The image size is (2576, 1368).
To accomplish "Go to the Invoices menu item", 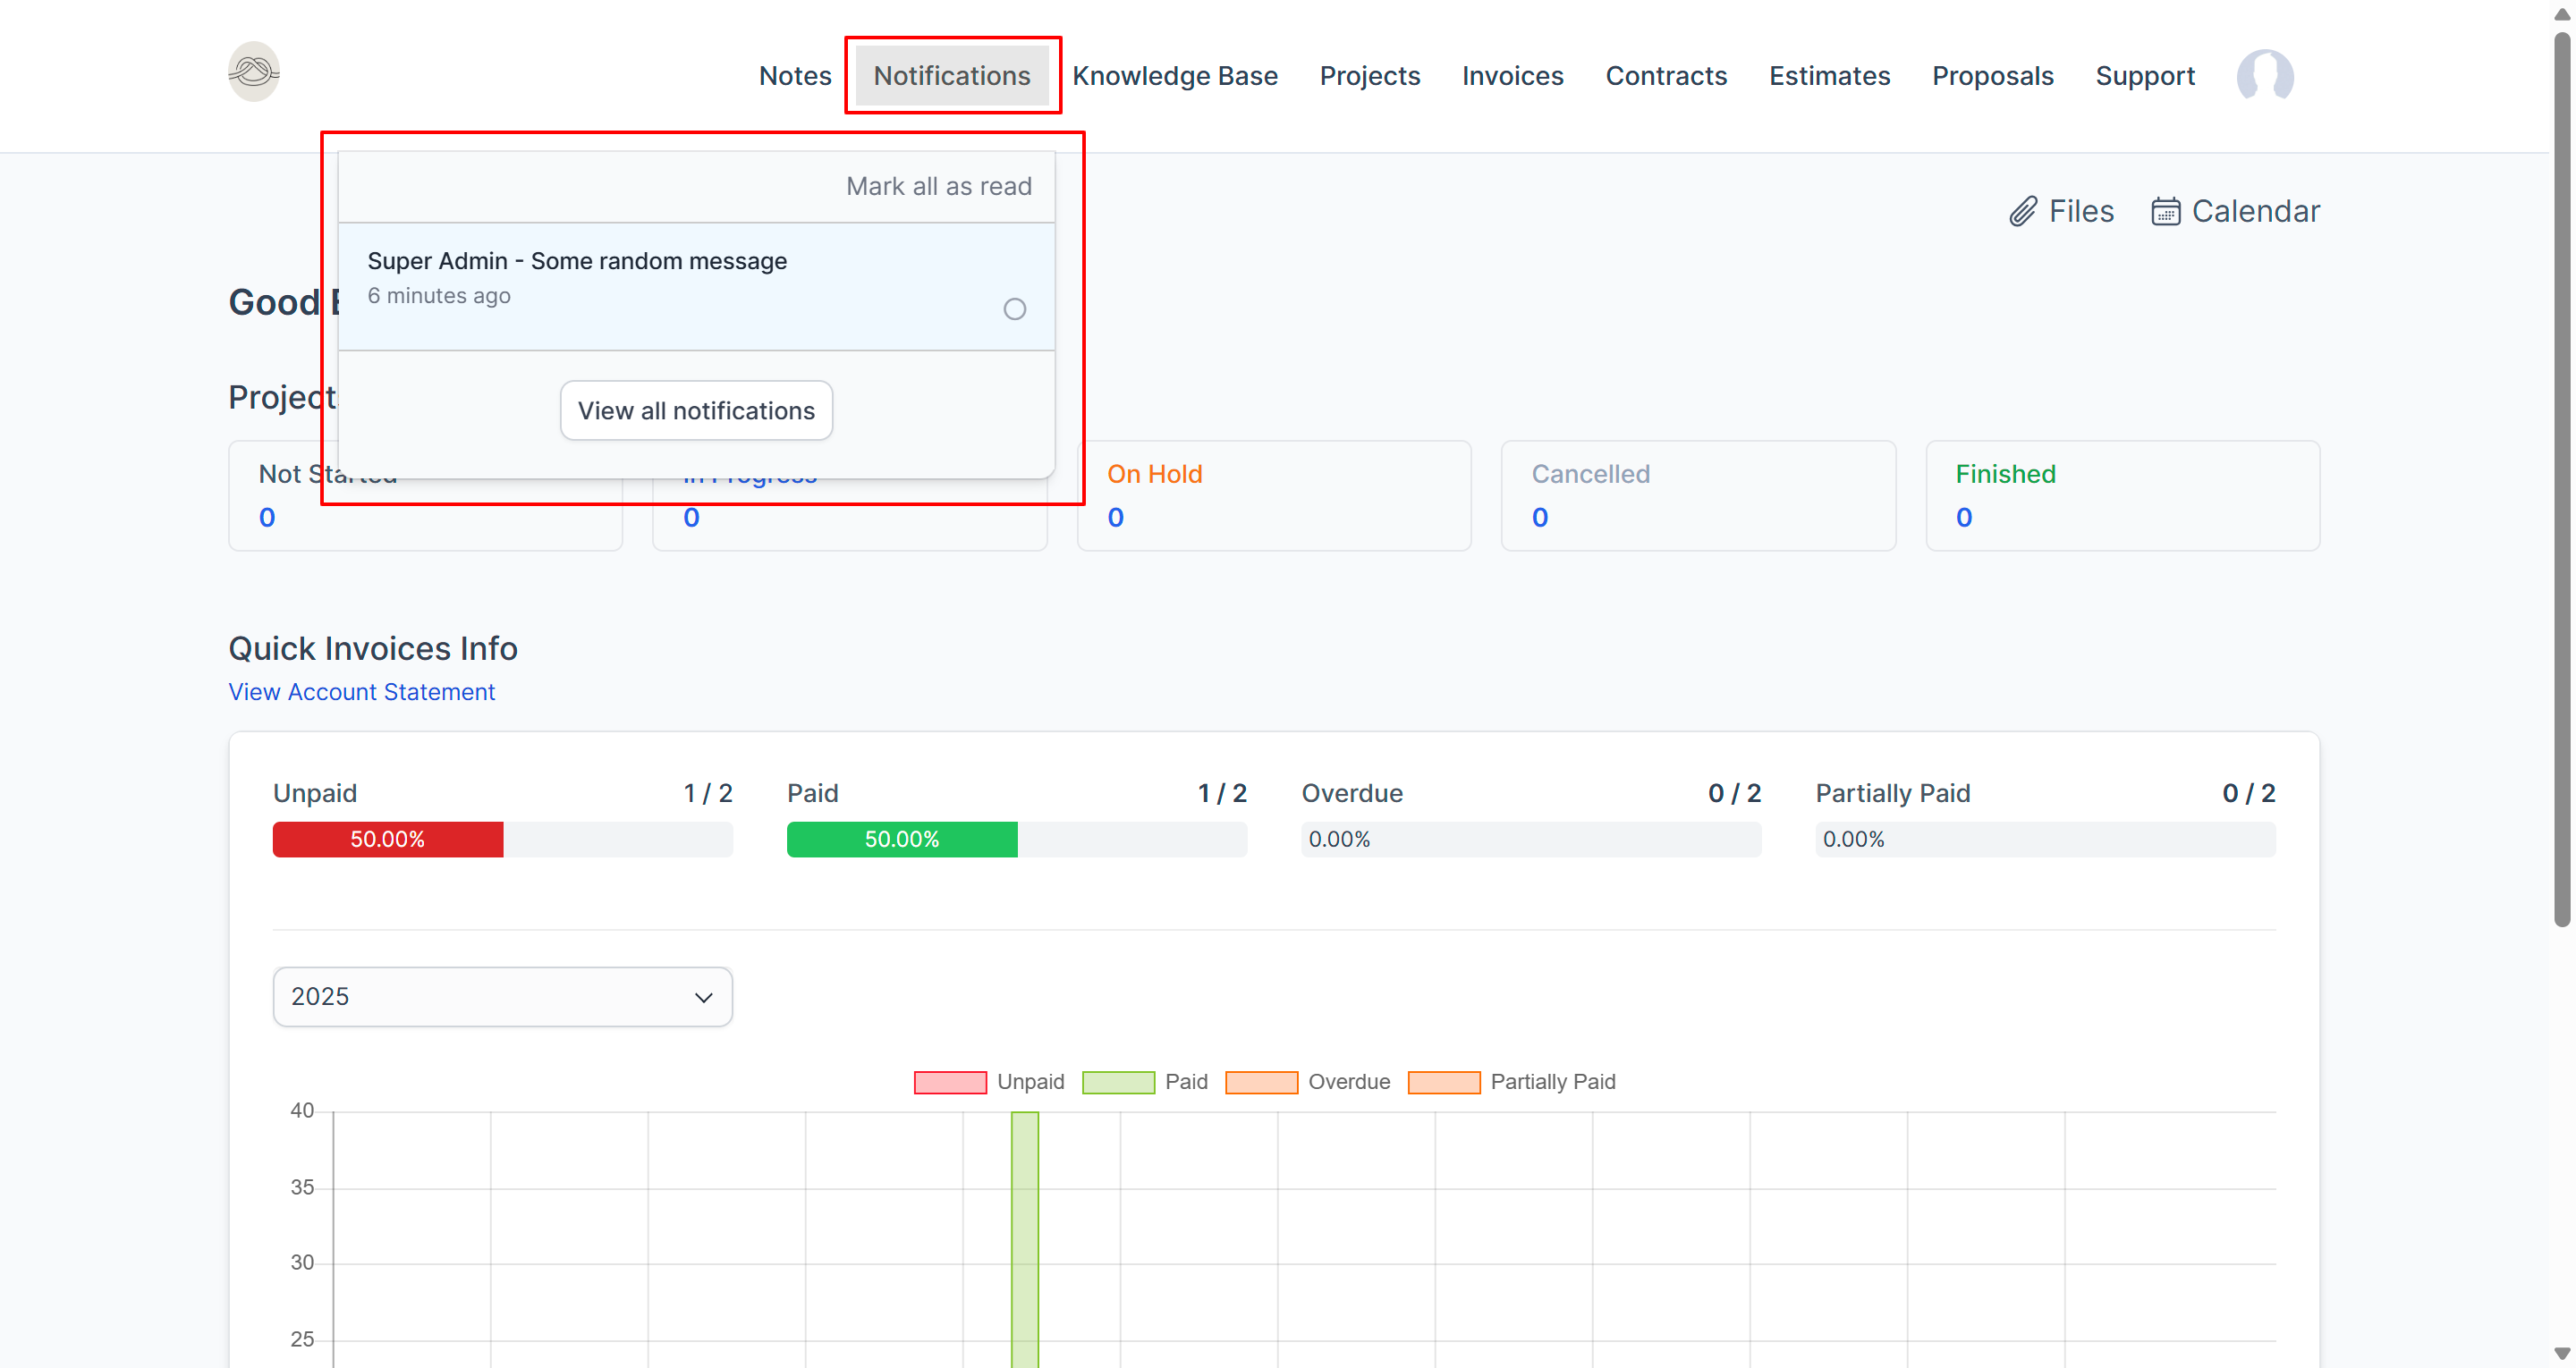I will point(1511,76).
